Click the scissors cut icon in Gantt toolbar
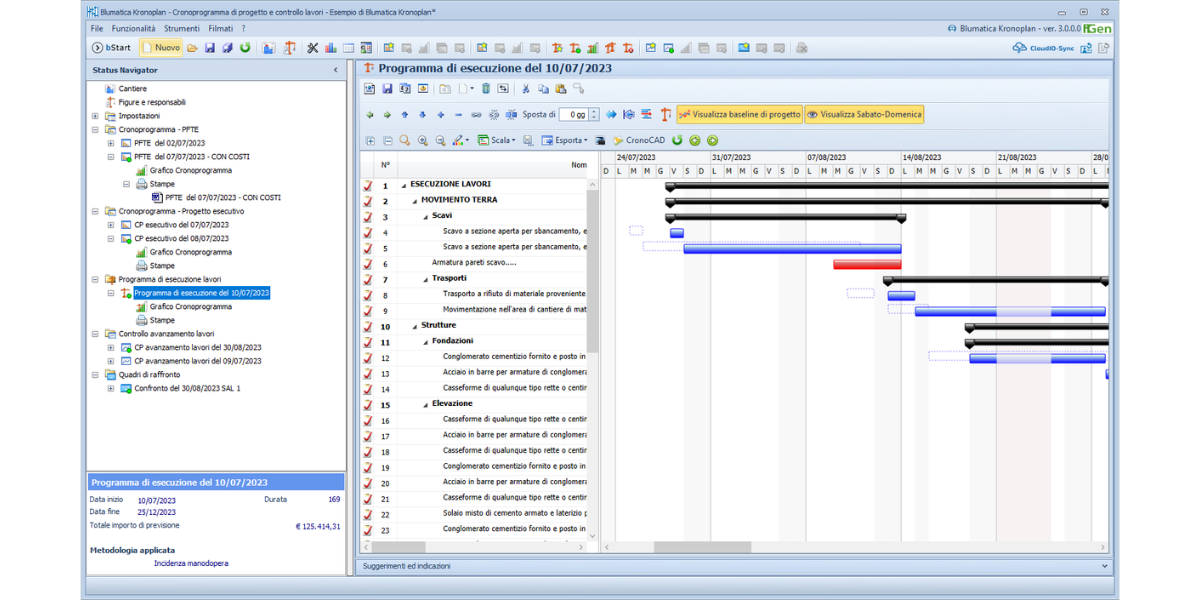This screenshot has width=1200, height=600. [526, 89]
